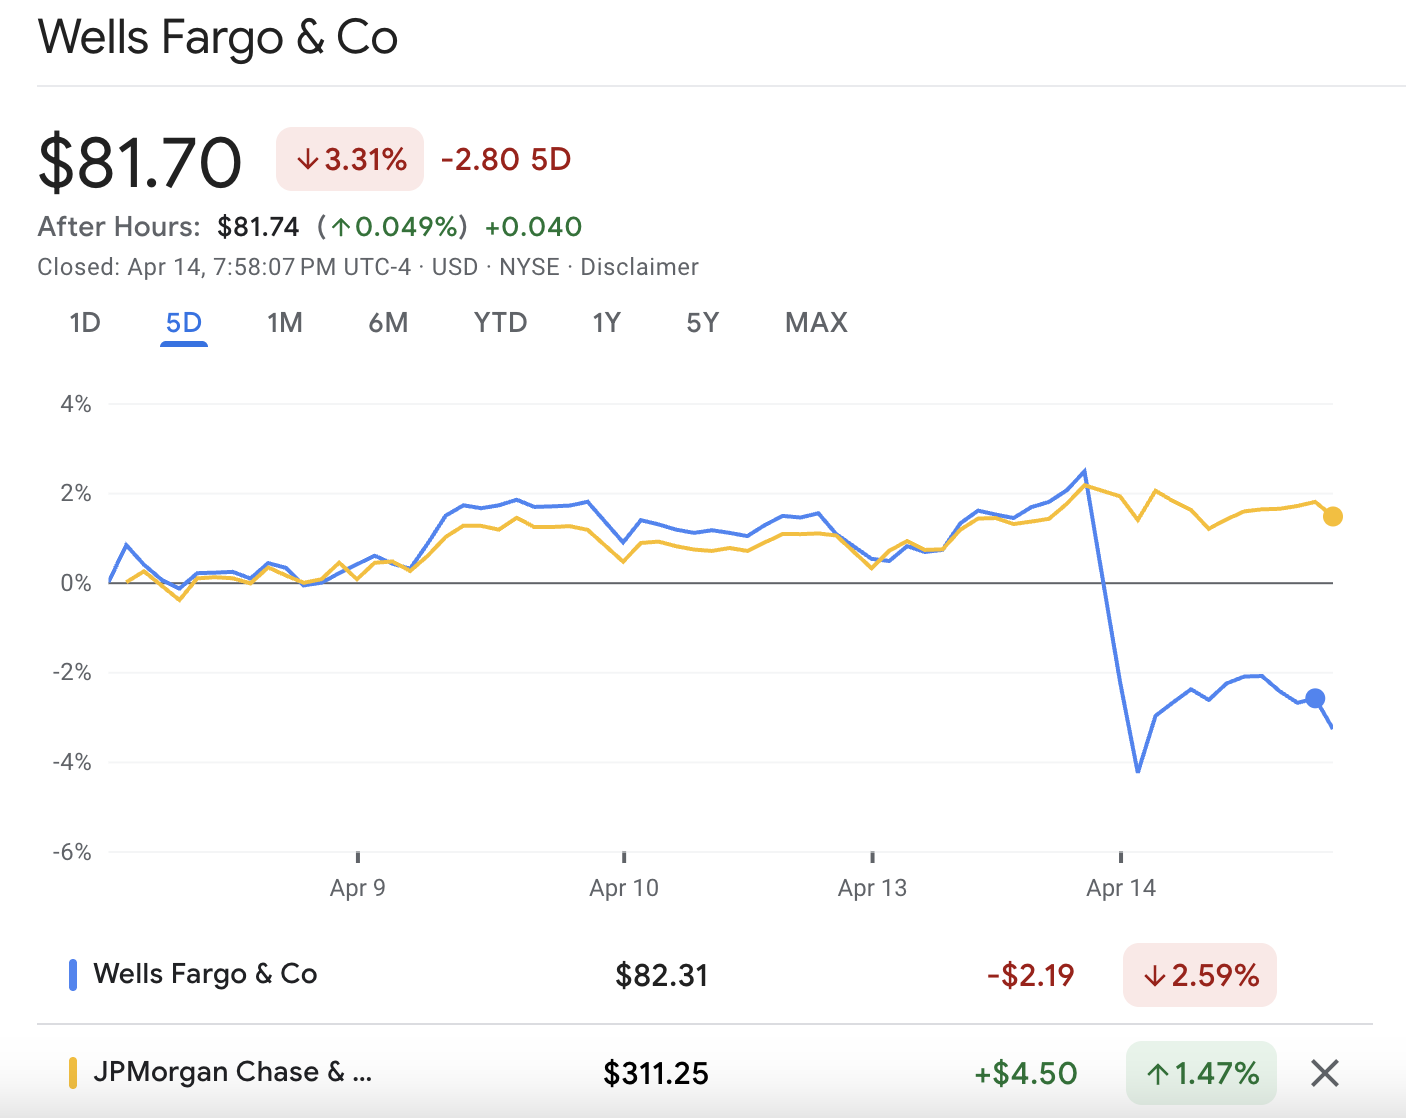Click the green up arrow next to After Hours
This screenshot has width=1406, height=1118.
pyautogui.click(x=340, y=226)
